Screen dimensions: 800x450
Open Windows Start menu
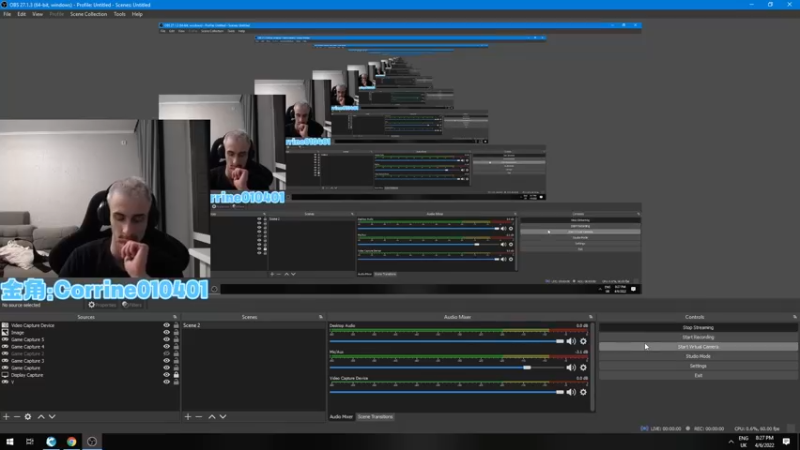click(x=10, y=441)
